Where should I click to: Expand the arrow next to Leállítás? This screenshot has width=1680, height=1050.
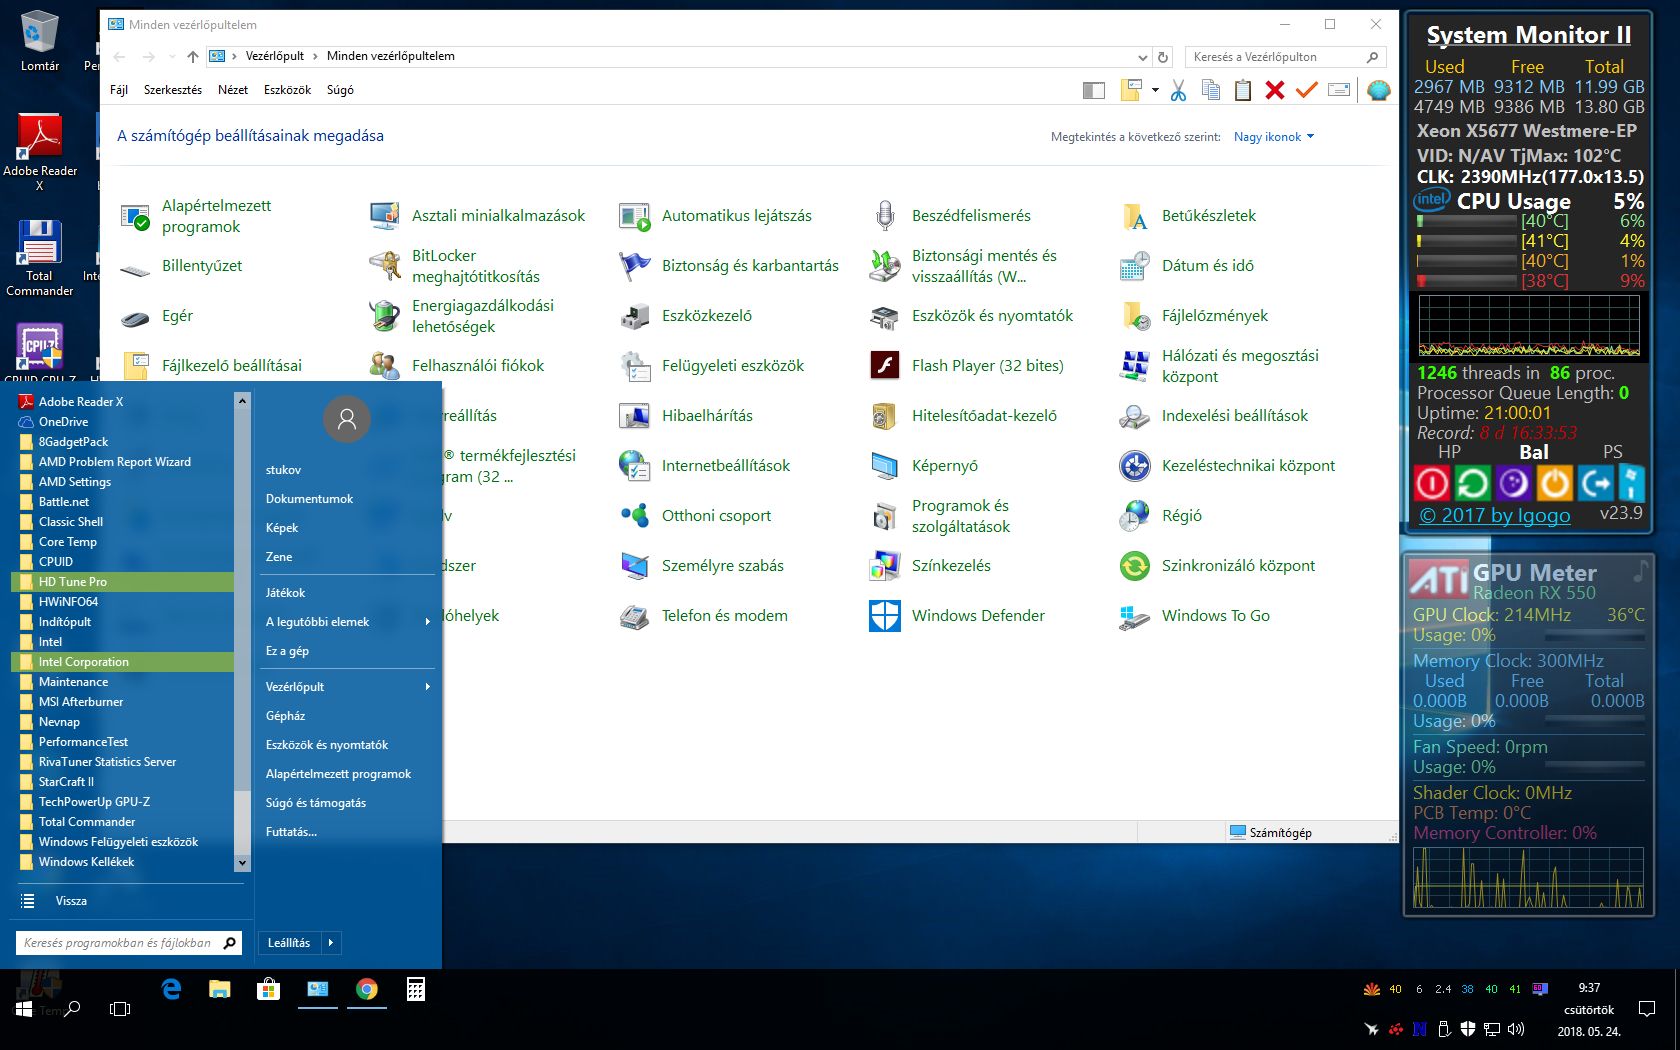[x=331, y=943]
